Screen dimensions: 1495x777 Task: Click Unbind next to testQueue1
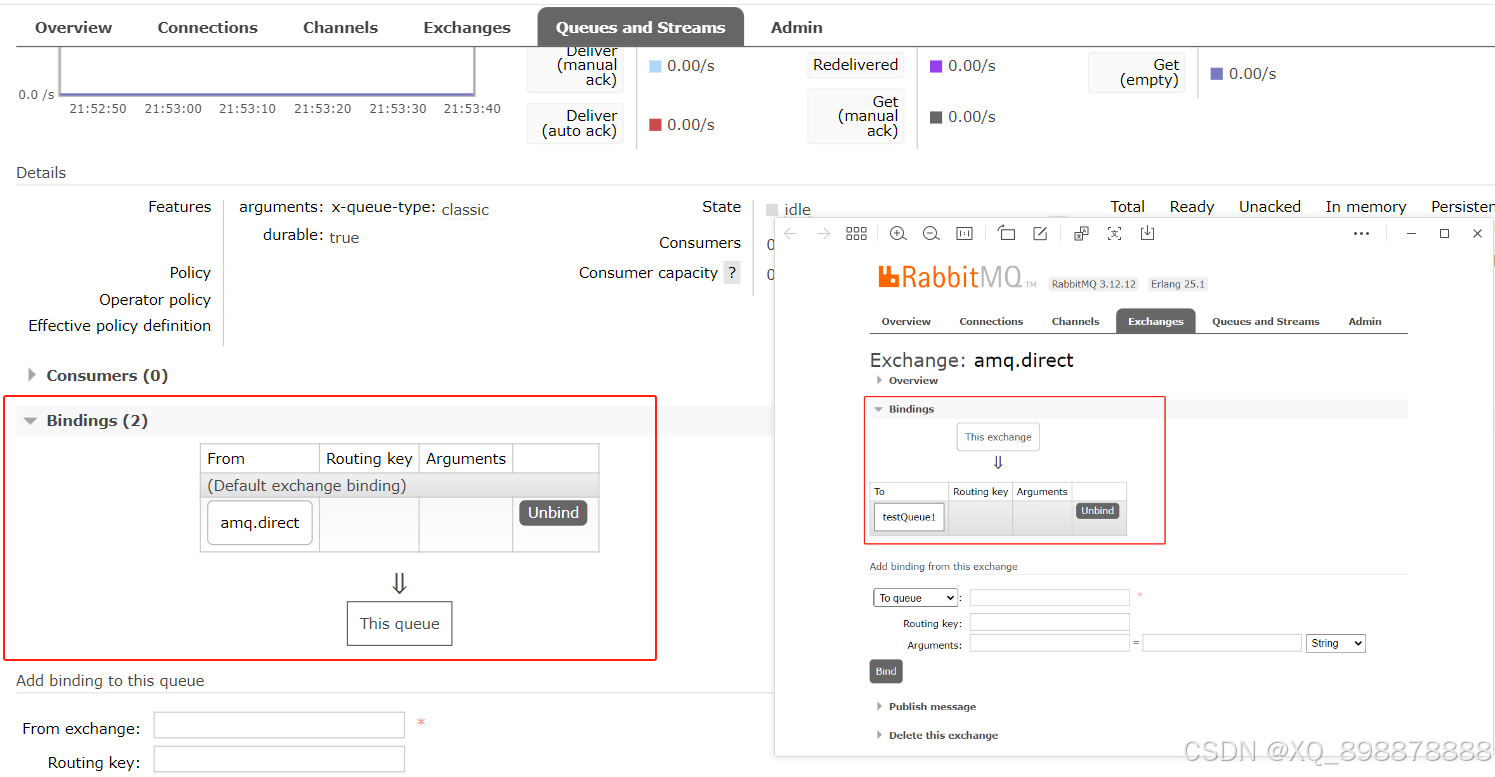(x=1097, y=511)
